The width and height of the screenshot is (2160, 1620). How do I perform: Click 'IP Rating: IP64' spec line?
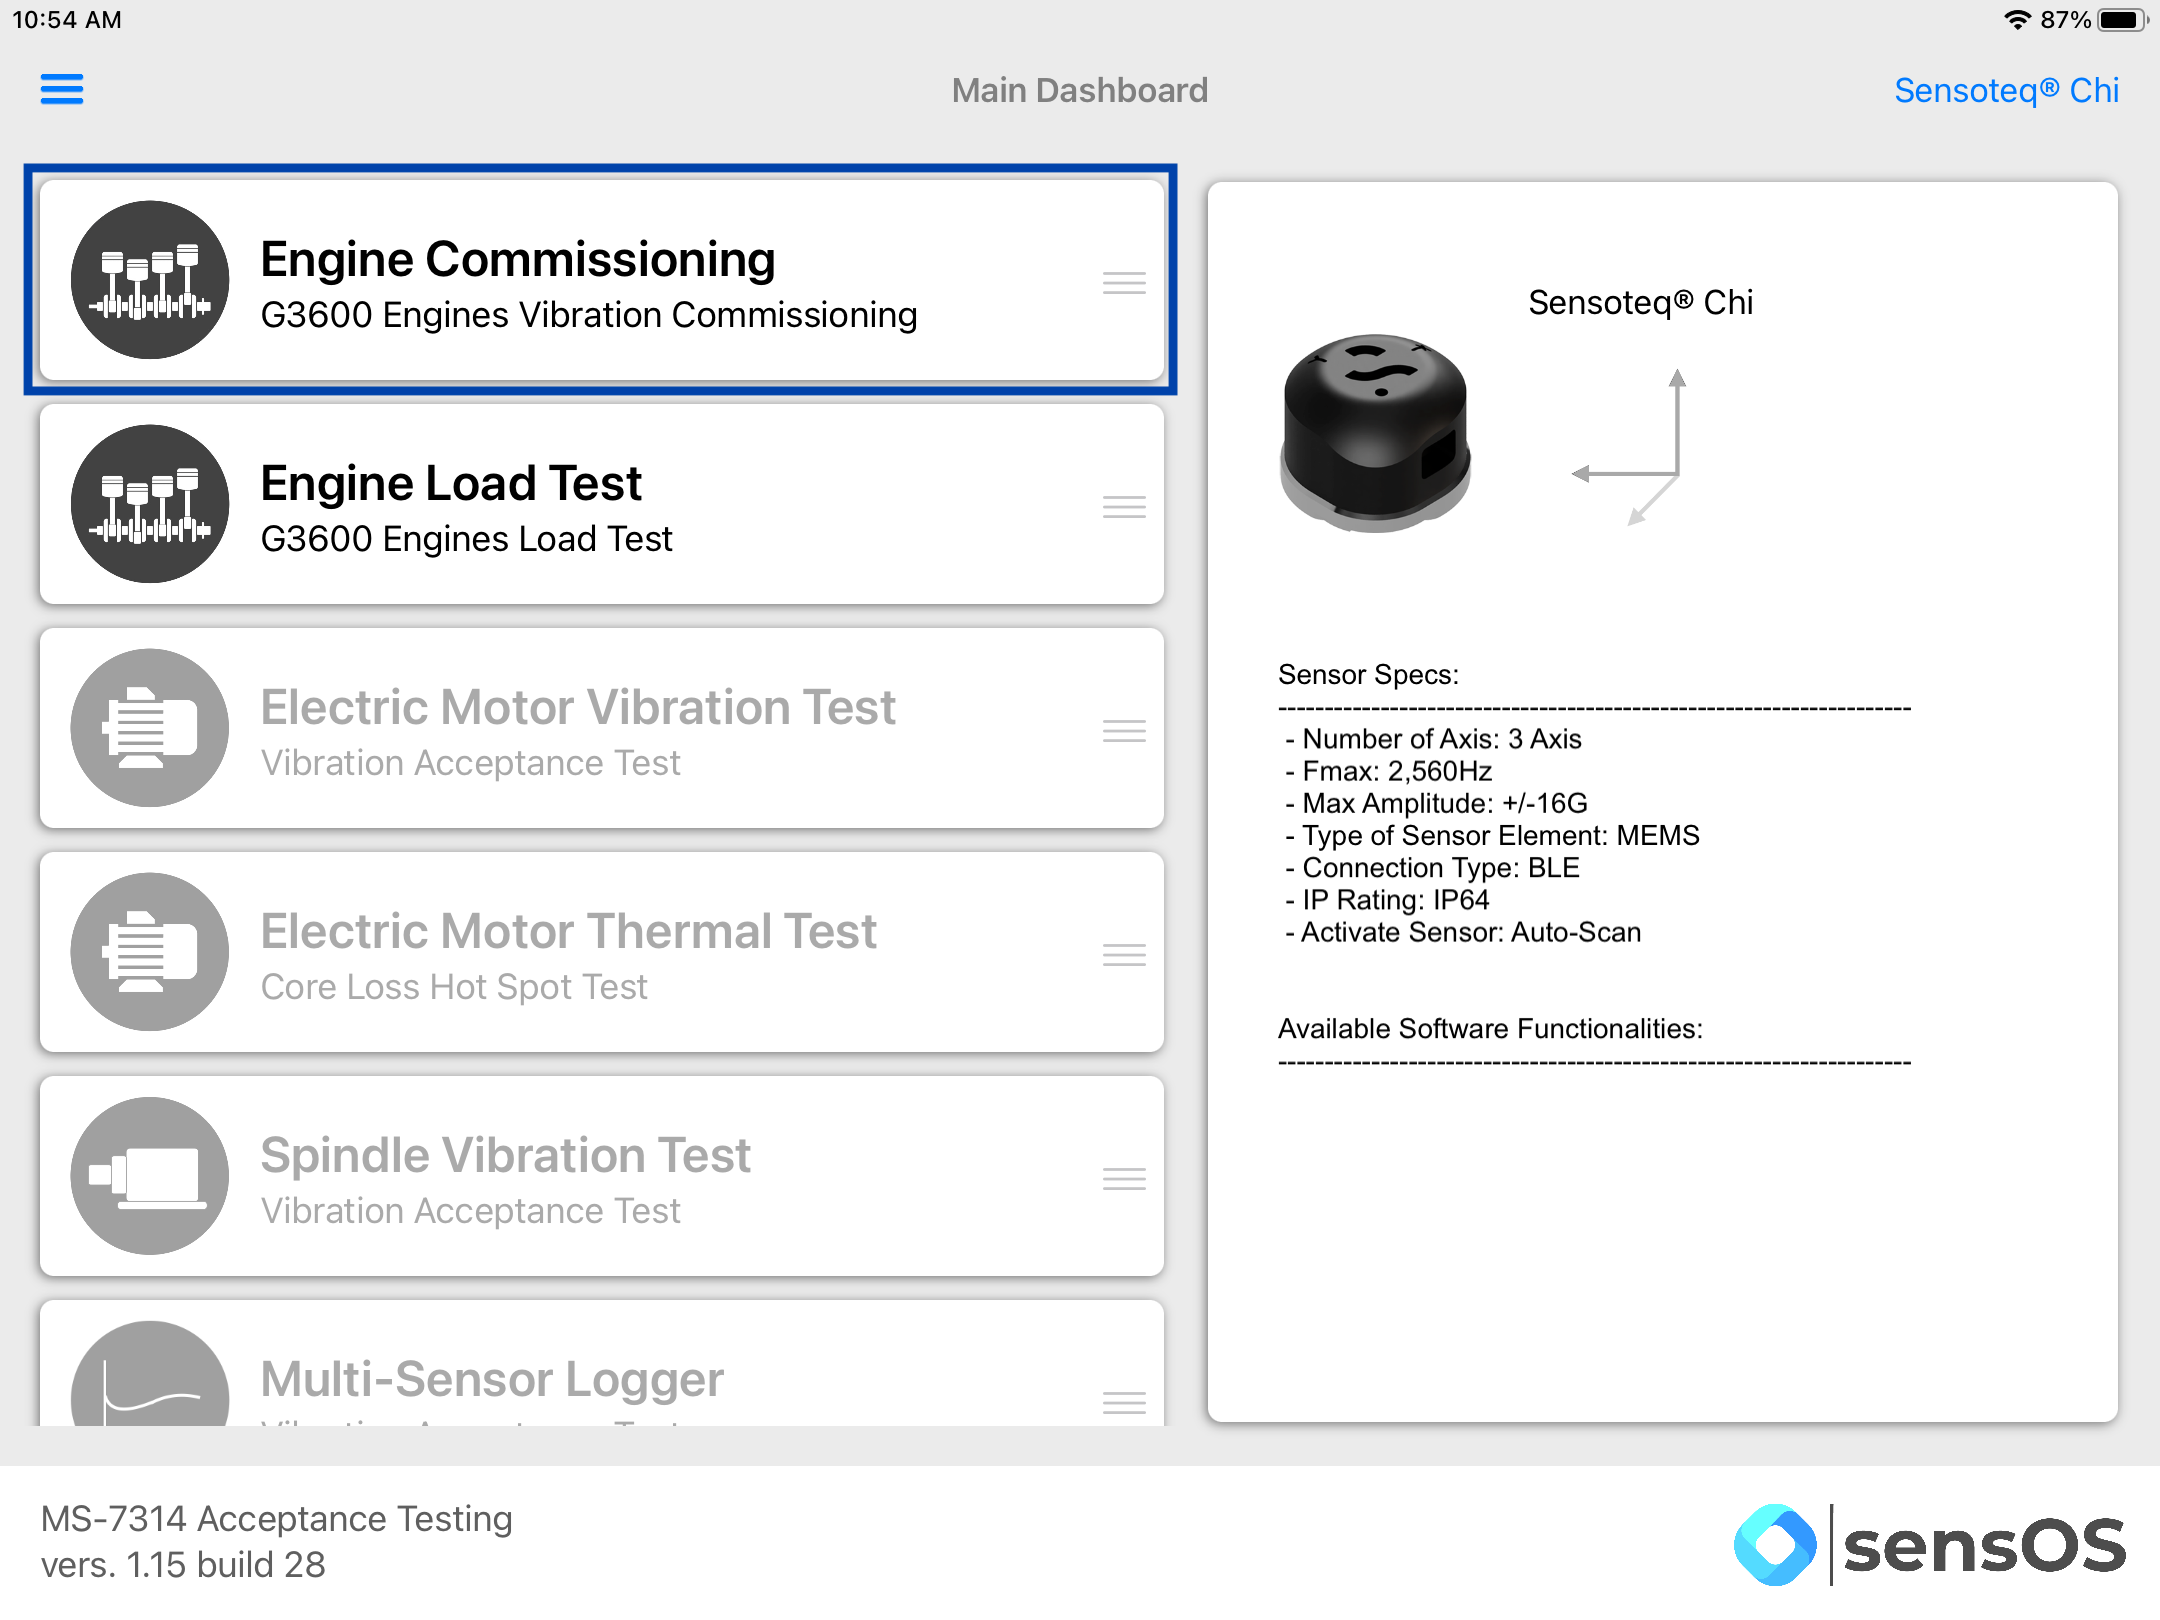(x=1388, y=900)
